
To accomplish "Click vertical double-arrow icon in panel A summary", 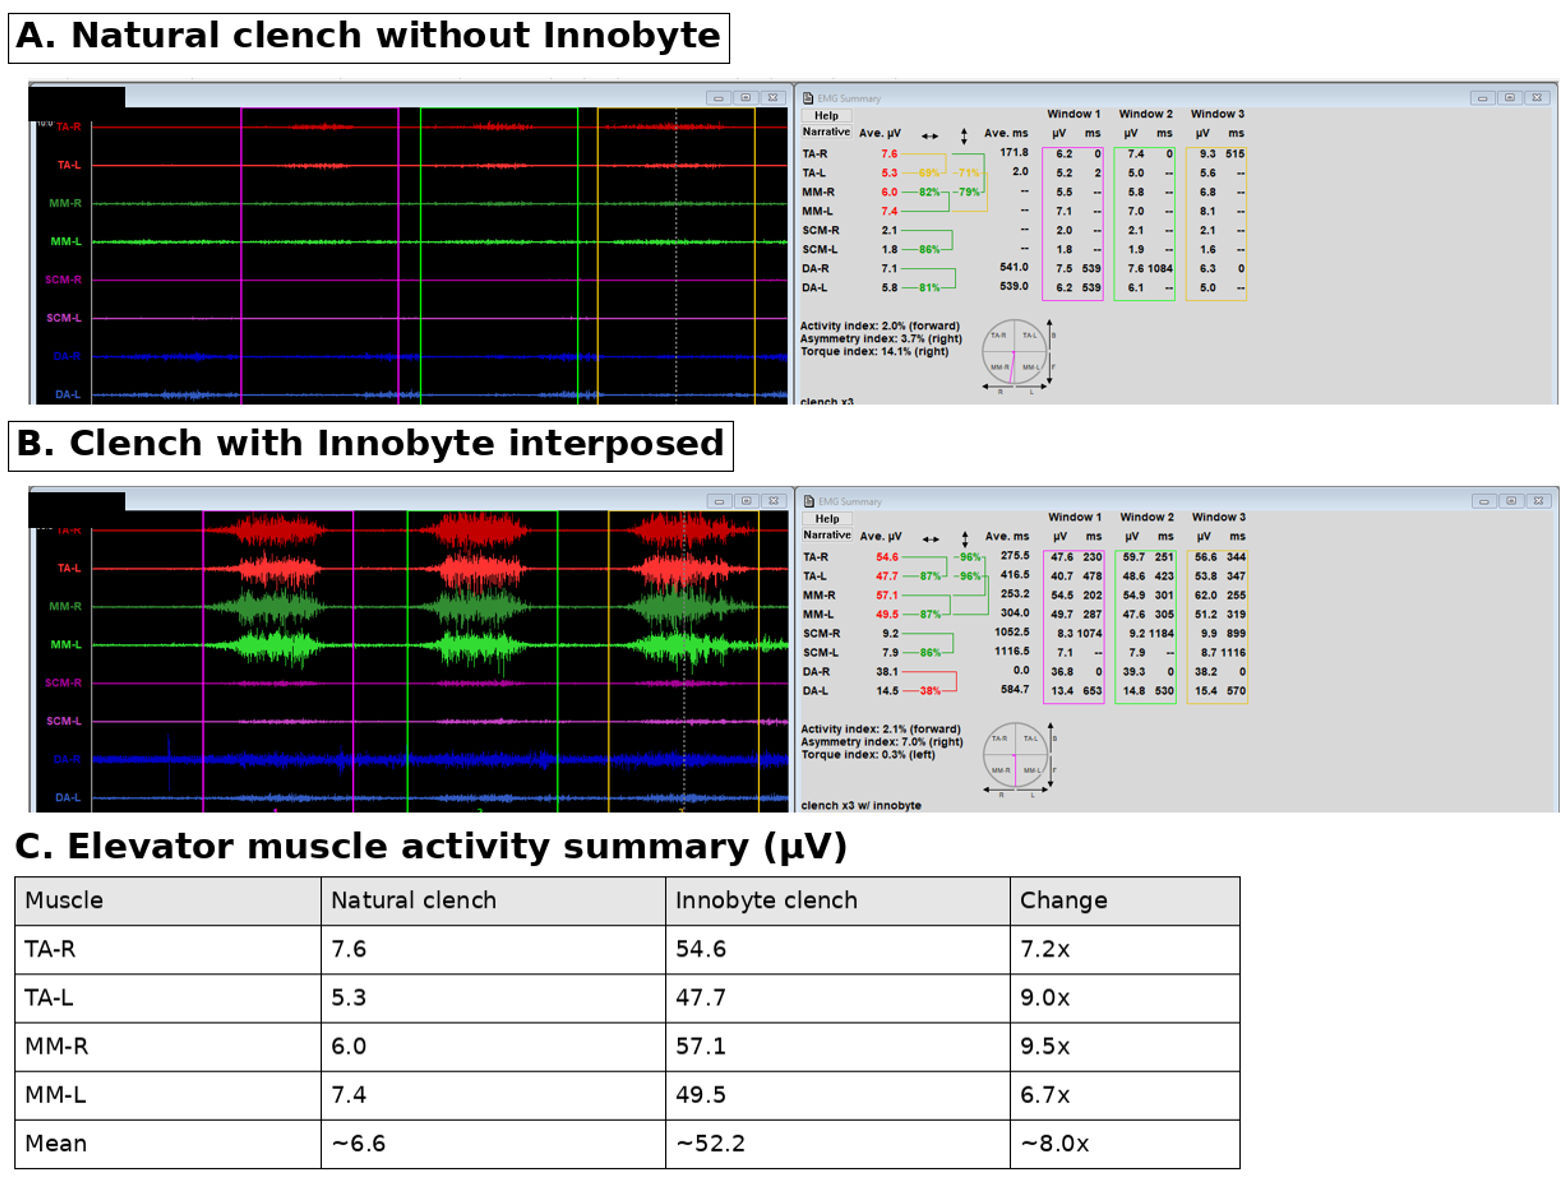I will tap(964, 136).
